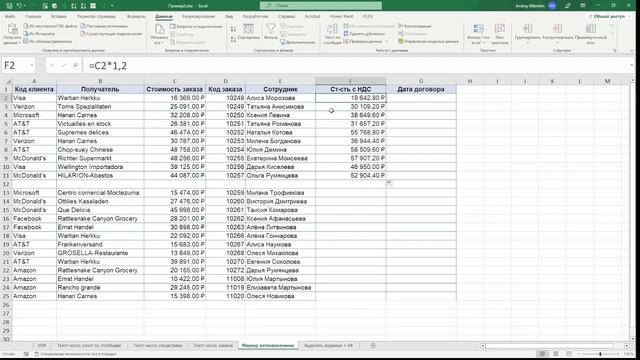Screen dimensions: 640x360
Task: Collapse the ribbon with the bottom-right chevron
Action: (632, 50)
